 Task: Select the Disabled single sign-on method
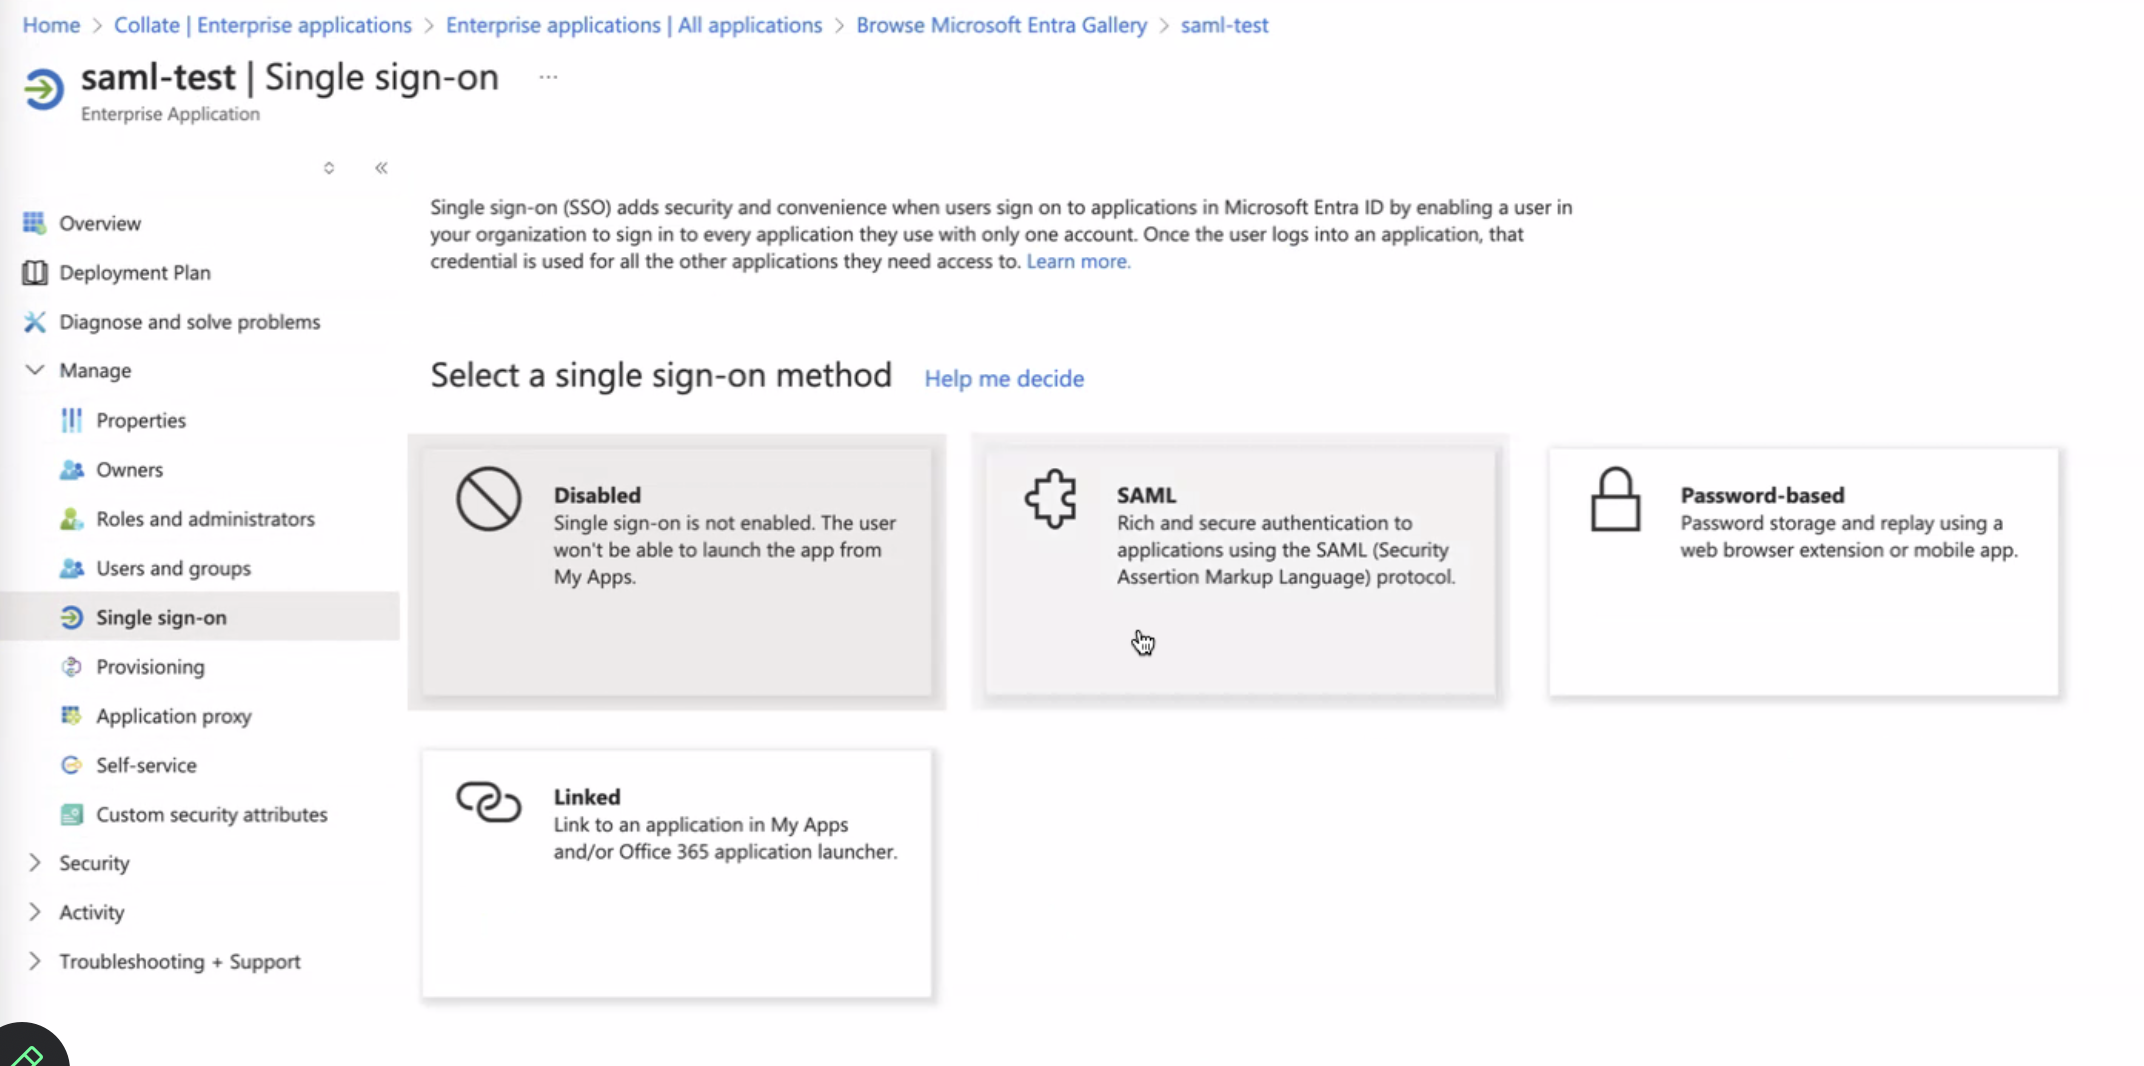[x=677, y=572]
